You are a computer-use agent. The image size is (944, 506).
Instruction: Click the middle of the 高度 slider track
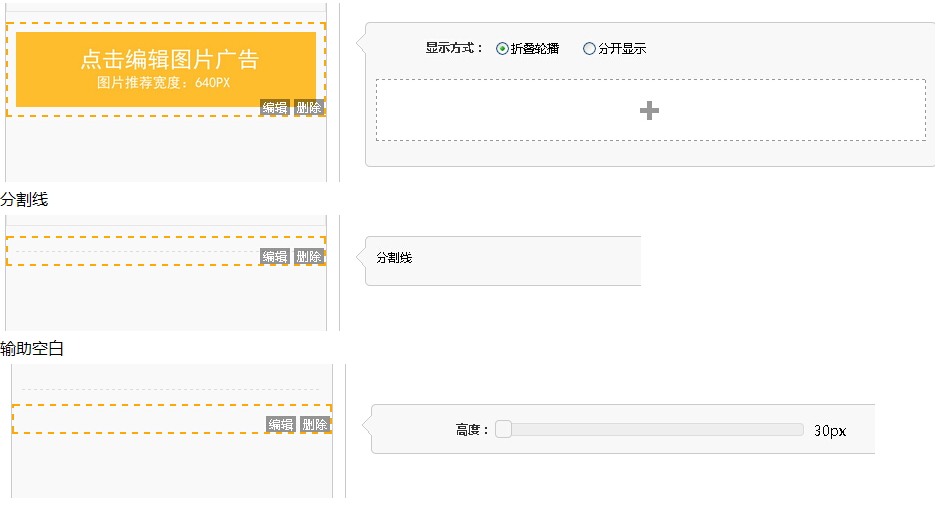tap(650, 429)
